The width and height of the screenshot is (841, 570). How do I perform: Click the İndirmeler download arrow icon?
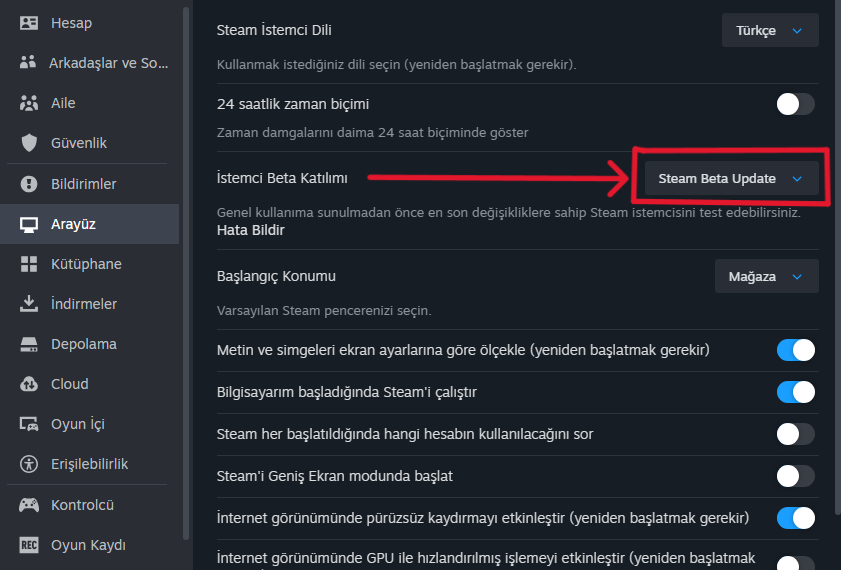tap(29, 304)
